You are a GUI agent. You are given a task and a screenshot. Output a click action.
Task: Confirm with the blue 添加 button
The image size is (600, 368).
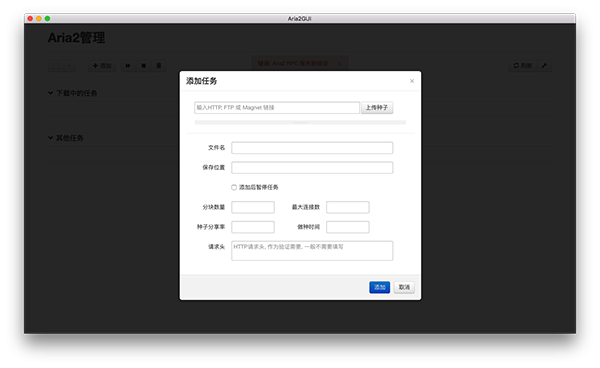380,287
